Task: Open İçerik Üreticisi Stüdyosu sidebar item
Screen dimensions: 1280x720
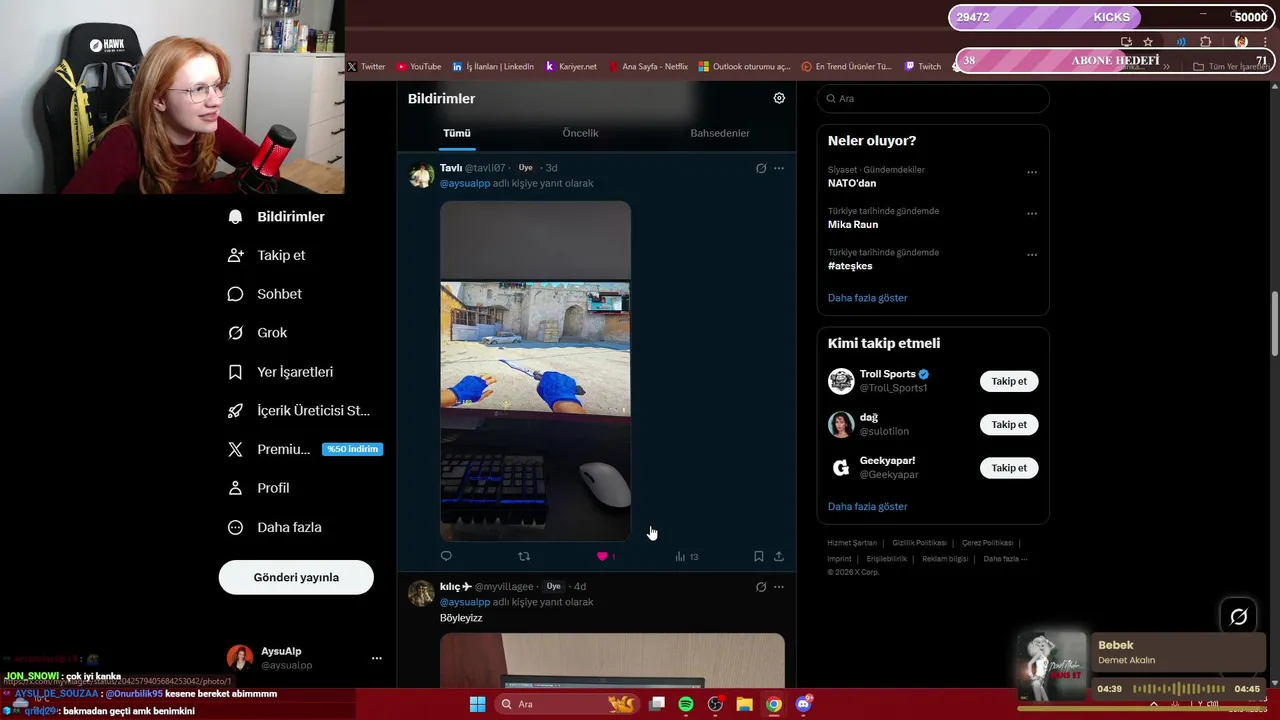Action: pyautogui.click(x=299, y=411)
